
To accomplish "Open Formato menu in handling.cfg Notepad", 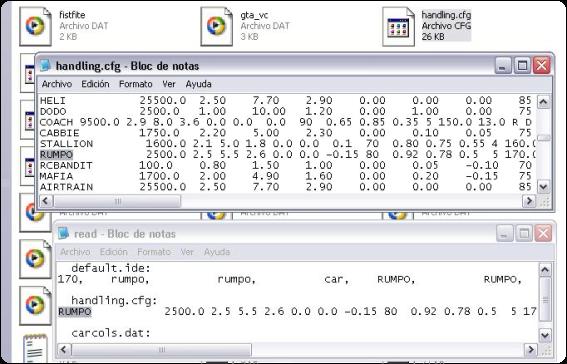I will click(136, 84).
